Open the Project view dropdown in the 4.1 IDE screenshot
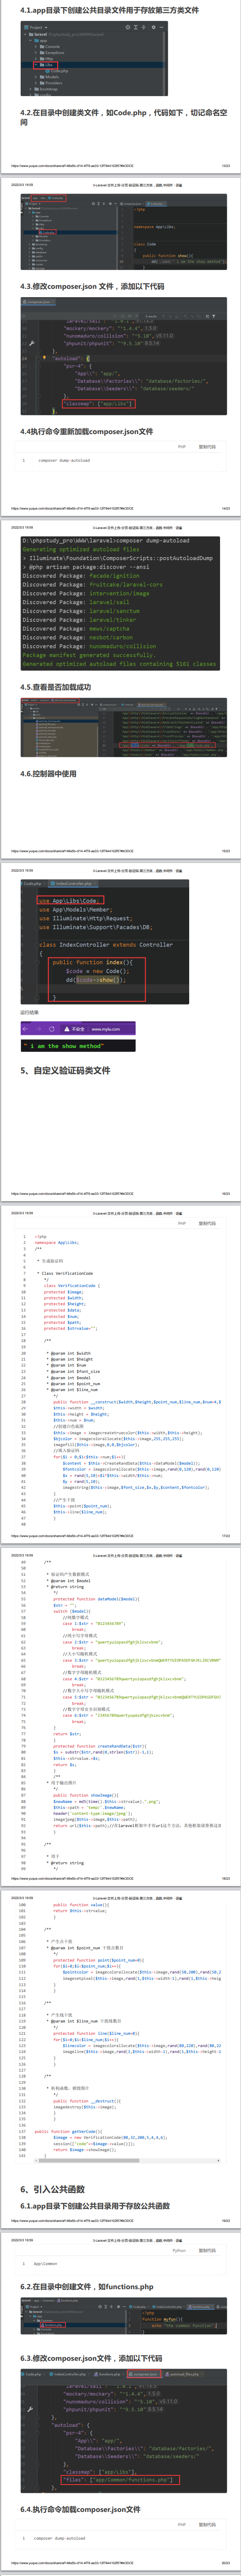The width and height of the screenshot is (241, 2576). [36, 27]
